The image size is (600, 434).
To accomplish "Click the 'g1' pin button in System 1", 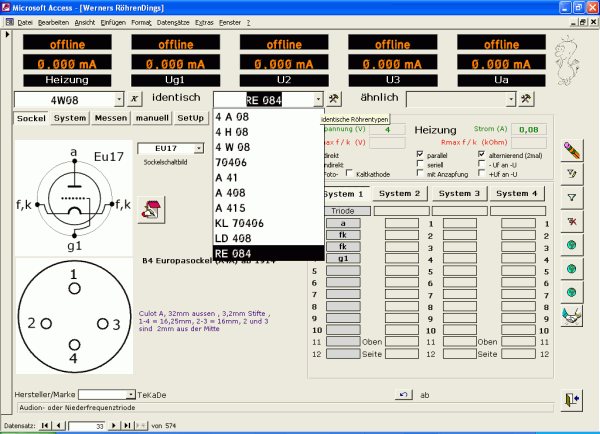I will click(343, 258).
